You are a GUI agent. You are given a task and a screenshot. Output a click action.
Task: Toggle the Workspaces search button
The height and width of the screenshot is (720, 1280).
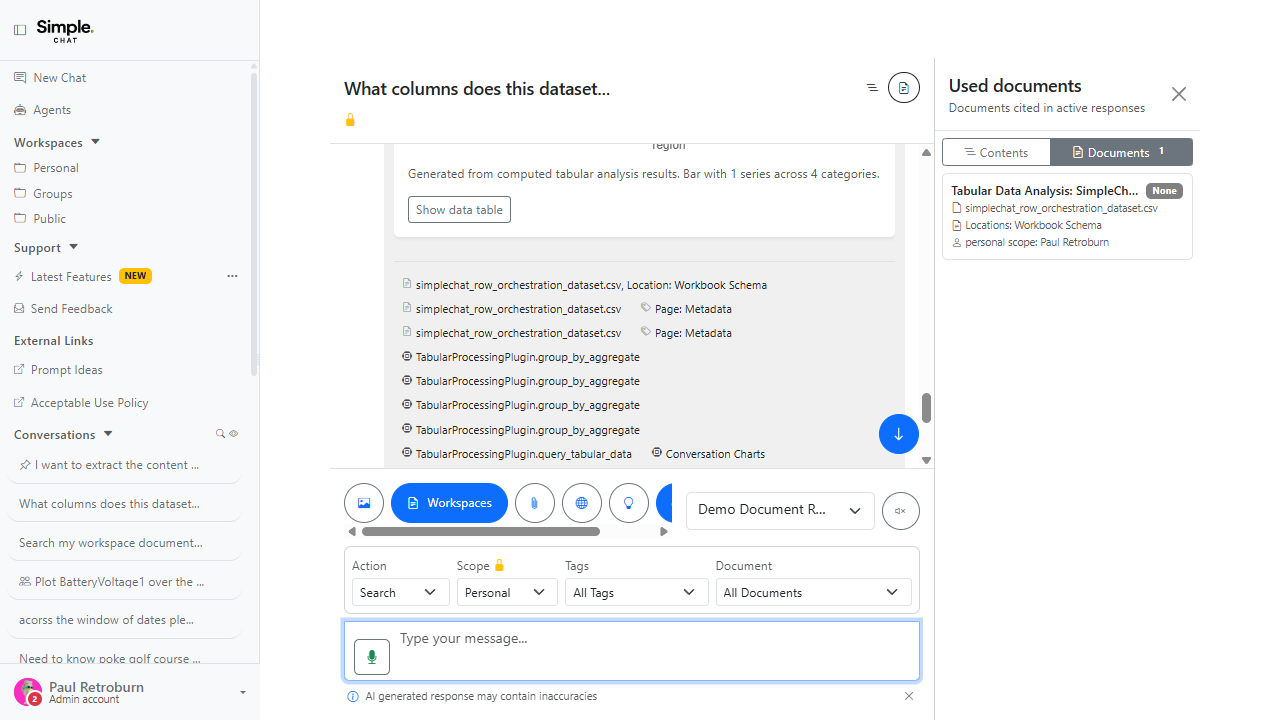tap(449, 503)
